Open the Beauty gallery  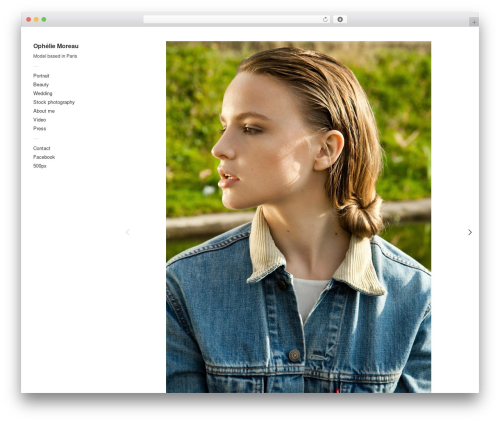[41, 85]
